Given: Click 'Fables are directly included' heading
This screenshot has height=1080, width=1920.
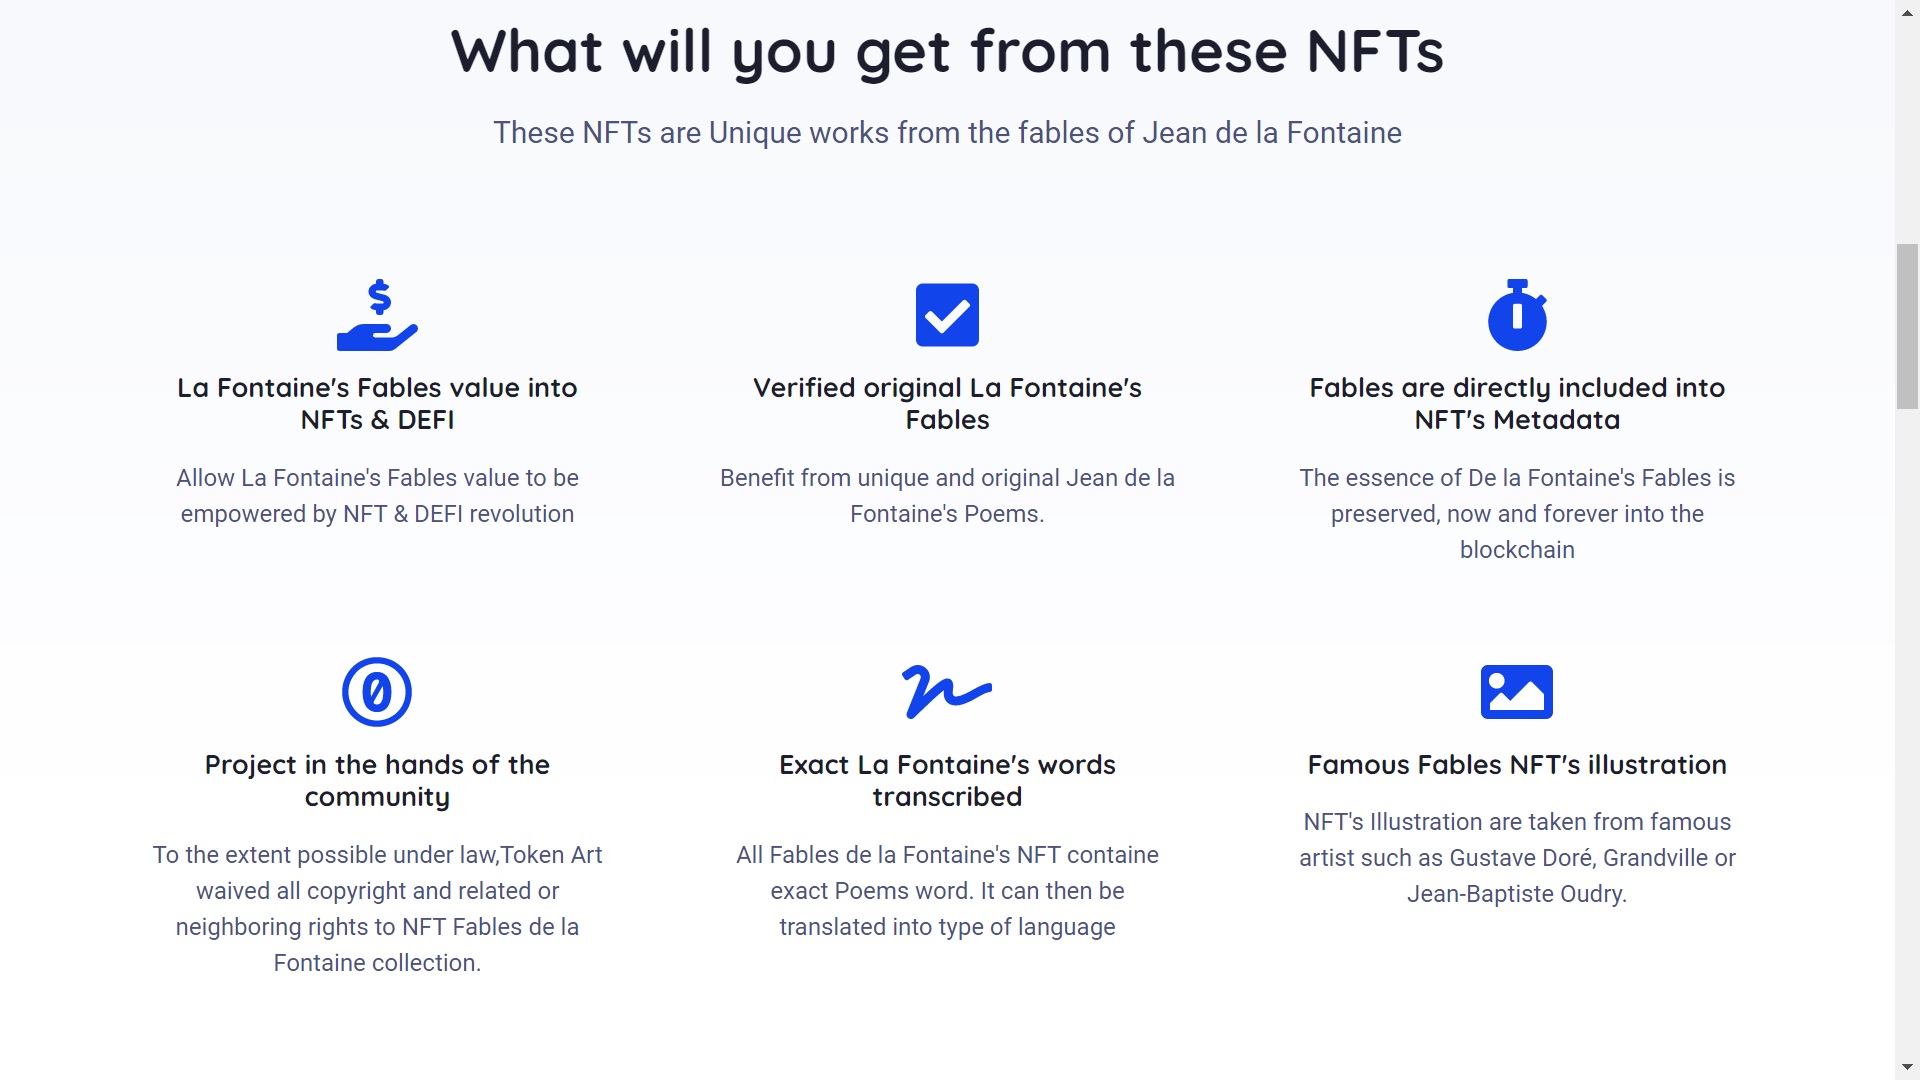Looking at the screenshot, I should [x=1517, y=404].
